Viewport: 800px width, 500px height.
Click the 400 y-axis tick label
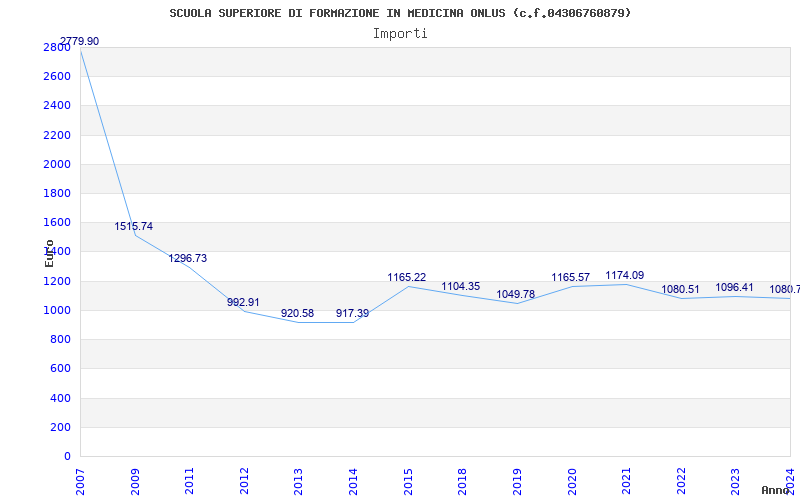pos(60,398)
